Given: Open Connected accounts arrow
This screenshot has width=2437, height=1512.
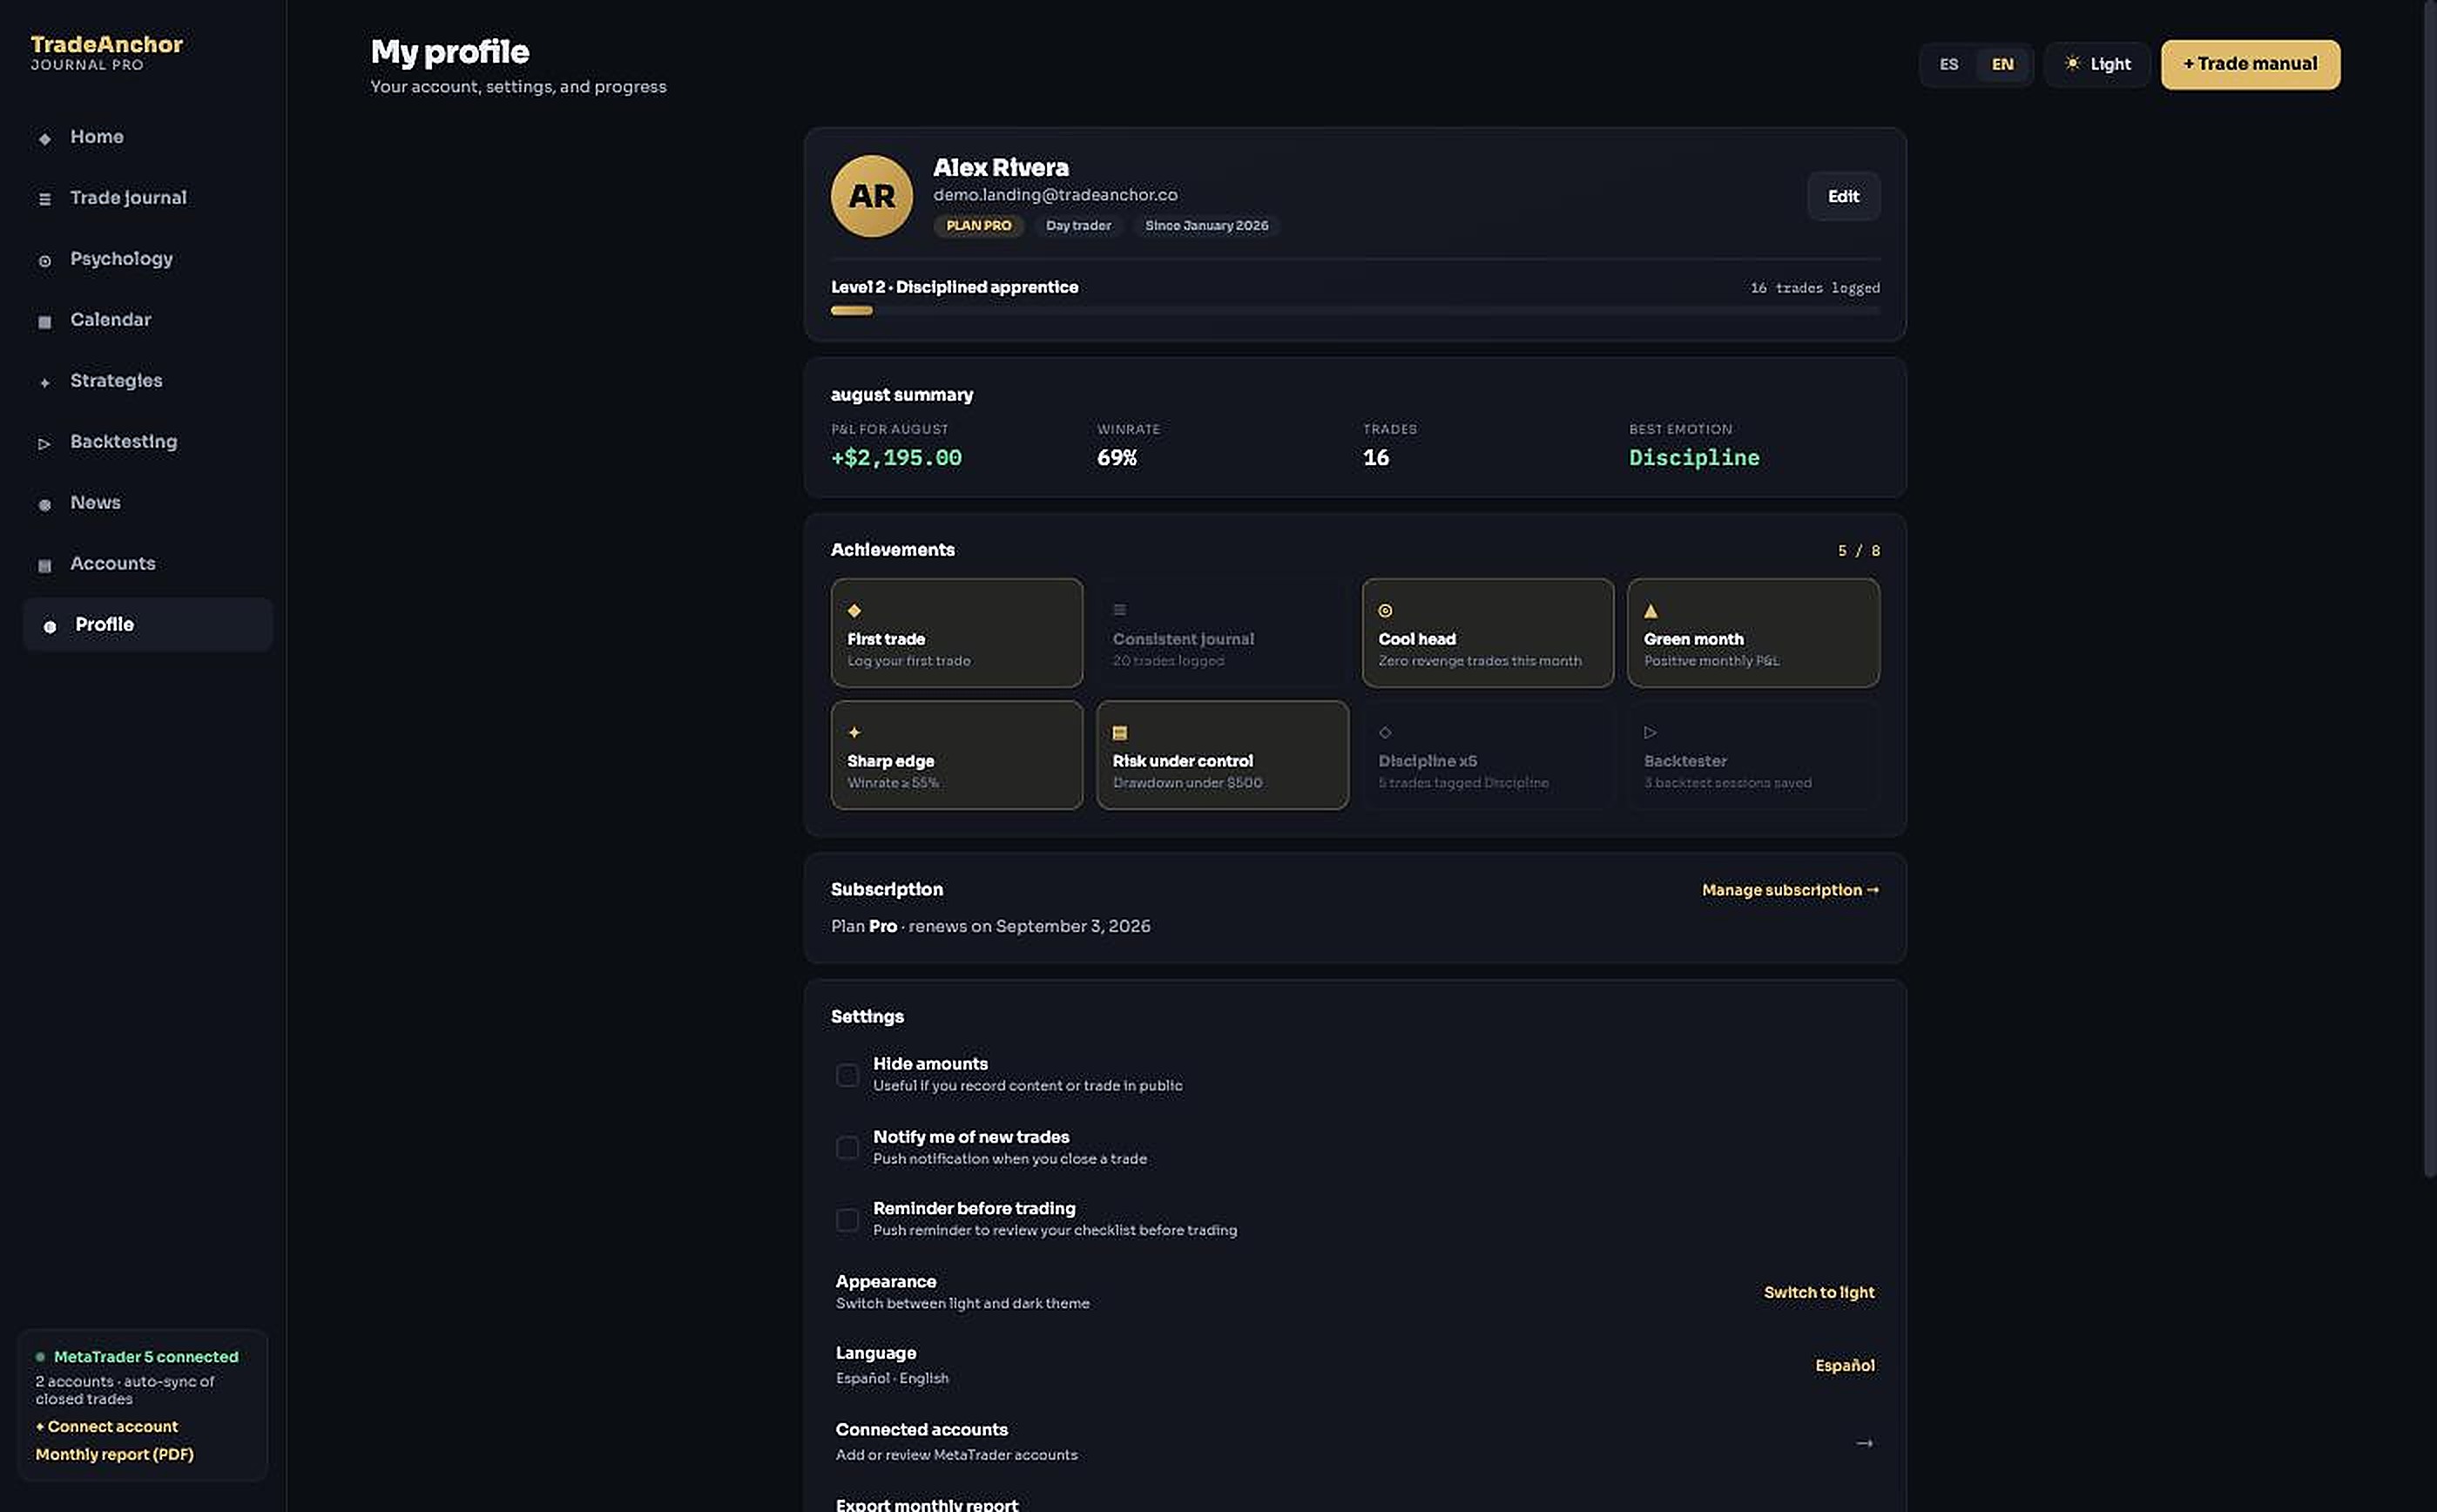Looking at the screenshot, I should click(1864, 1442).
